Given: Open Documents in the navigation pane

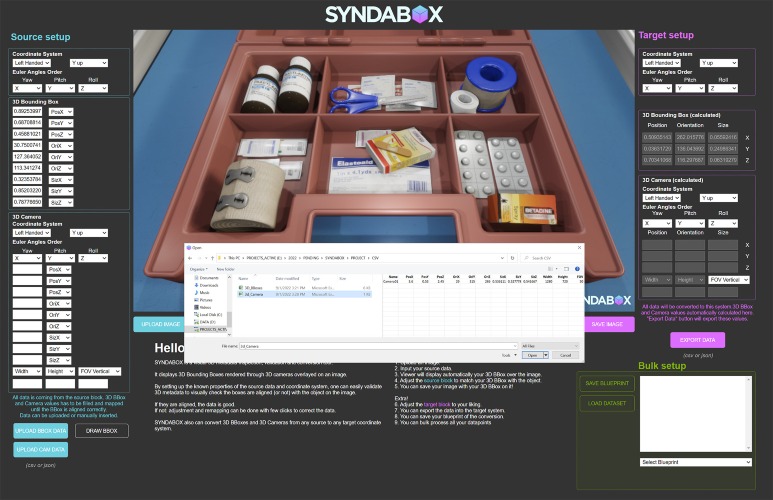Looking at the screenshot, I should (x=207, y=278).
